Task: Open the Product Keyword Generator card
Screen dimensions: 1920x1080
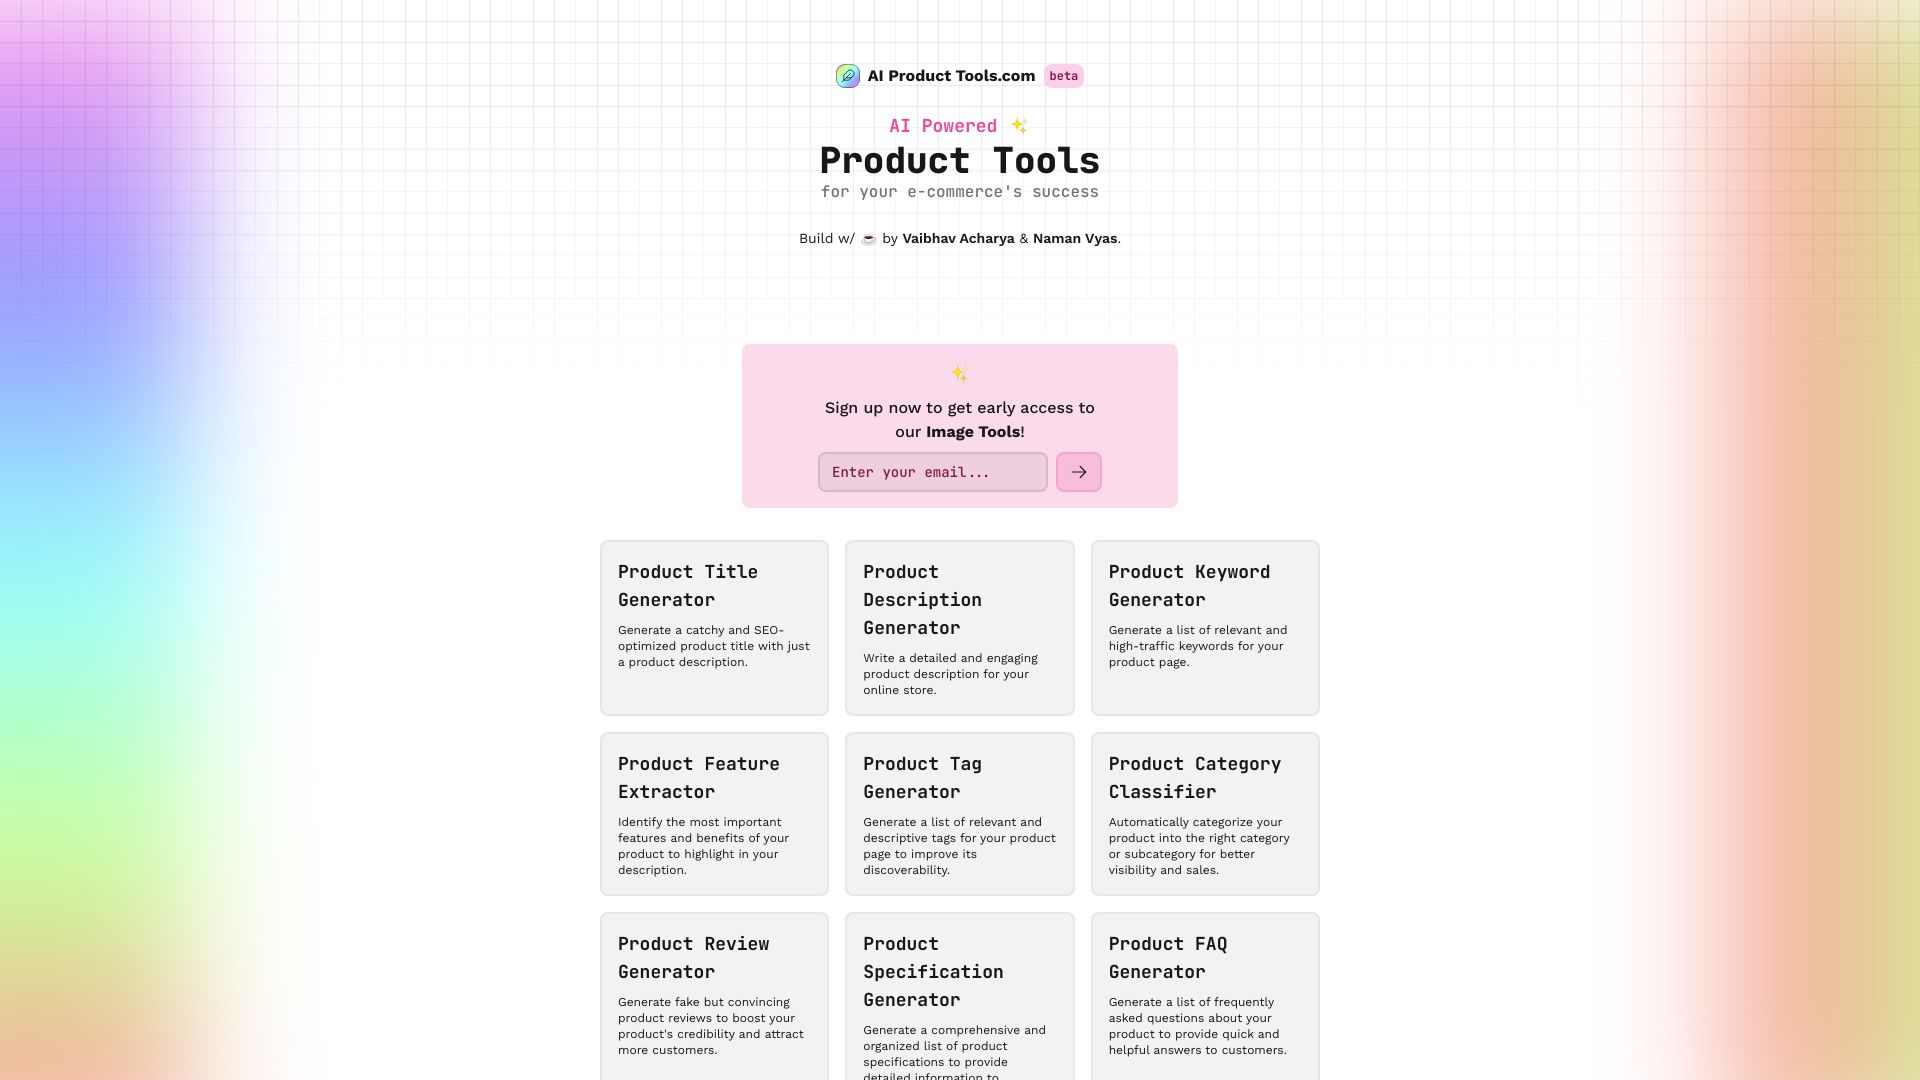Action: pyautogui.click(x=1204, y=626)
